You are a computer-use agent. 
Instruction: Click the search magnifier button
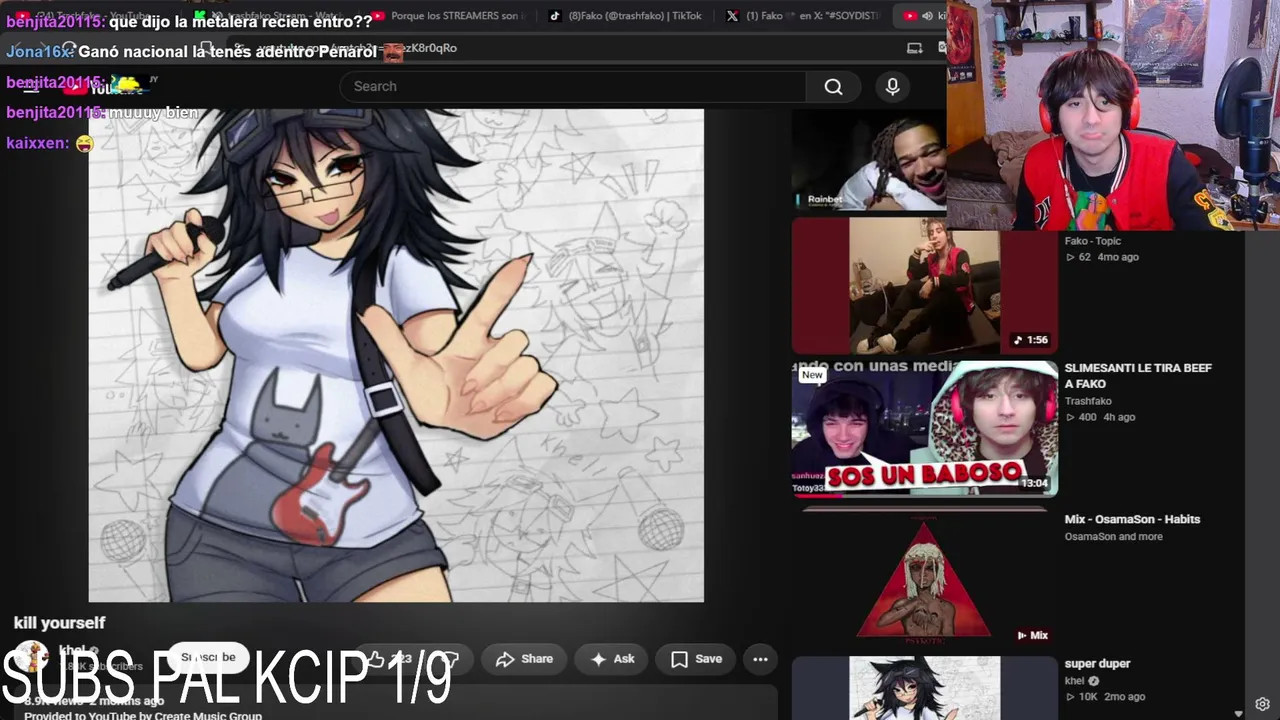coord(833,87)
